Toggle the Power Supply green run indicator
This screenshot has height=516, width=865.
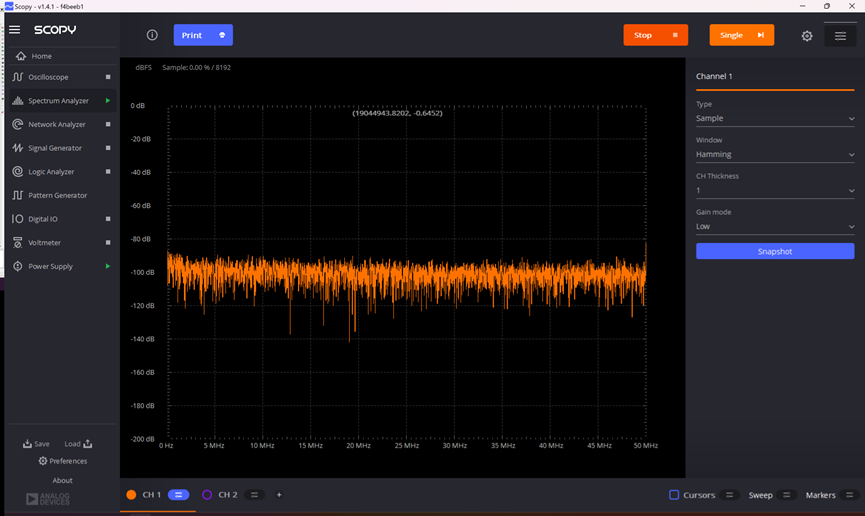[x=108, y=266]
